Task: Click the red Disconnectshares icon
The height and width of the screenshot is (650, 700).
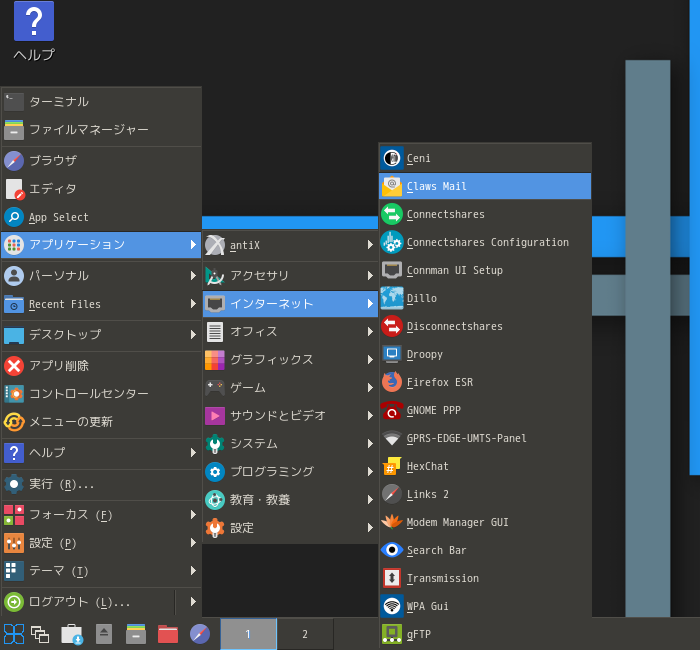Action: [392, 326]
